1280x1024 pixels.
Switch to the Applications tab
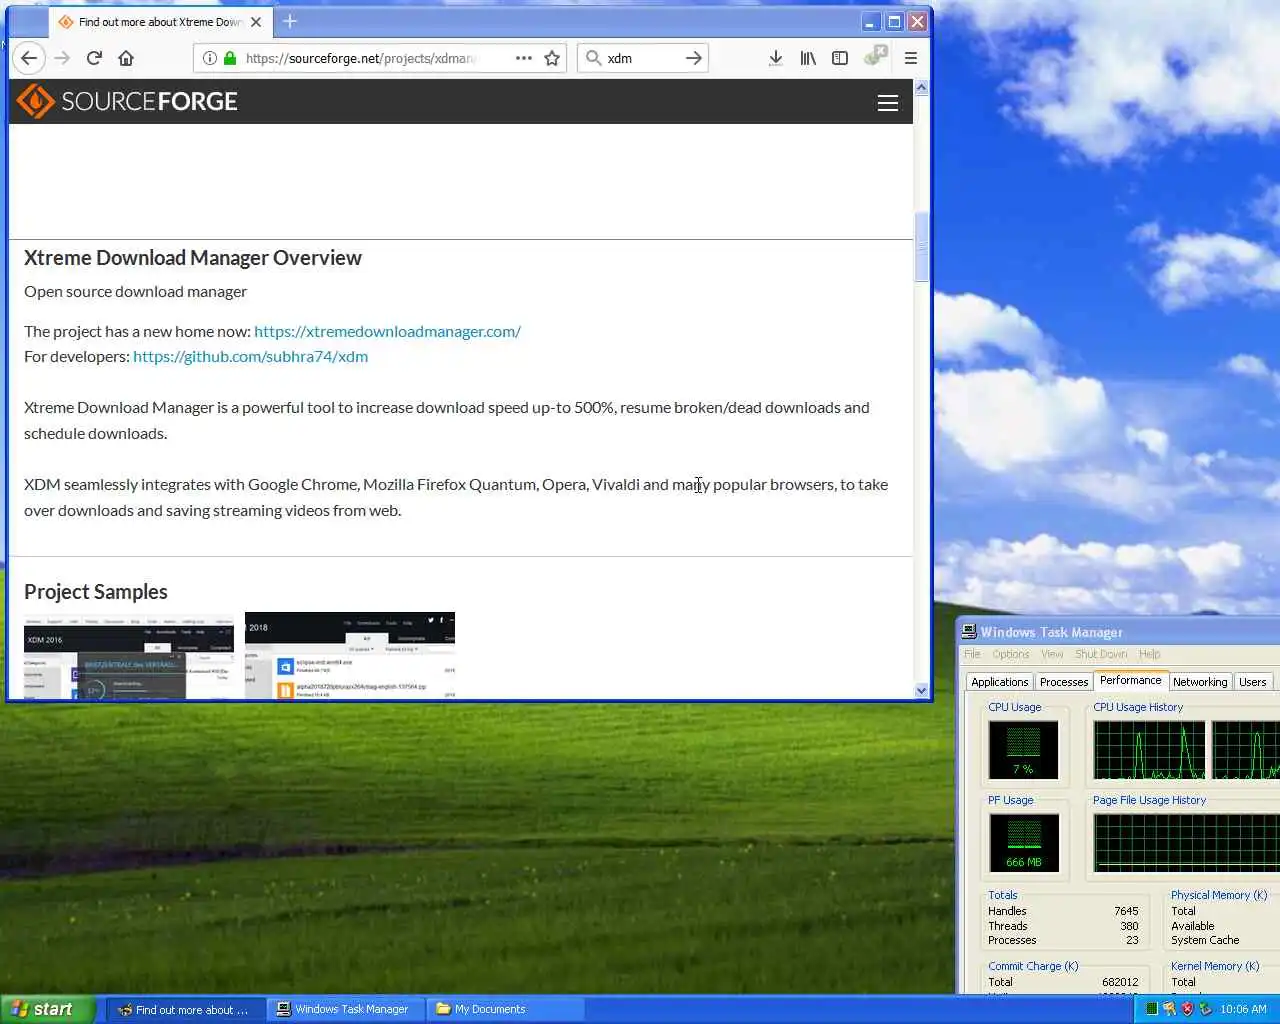click(x=1000, y=682)
